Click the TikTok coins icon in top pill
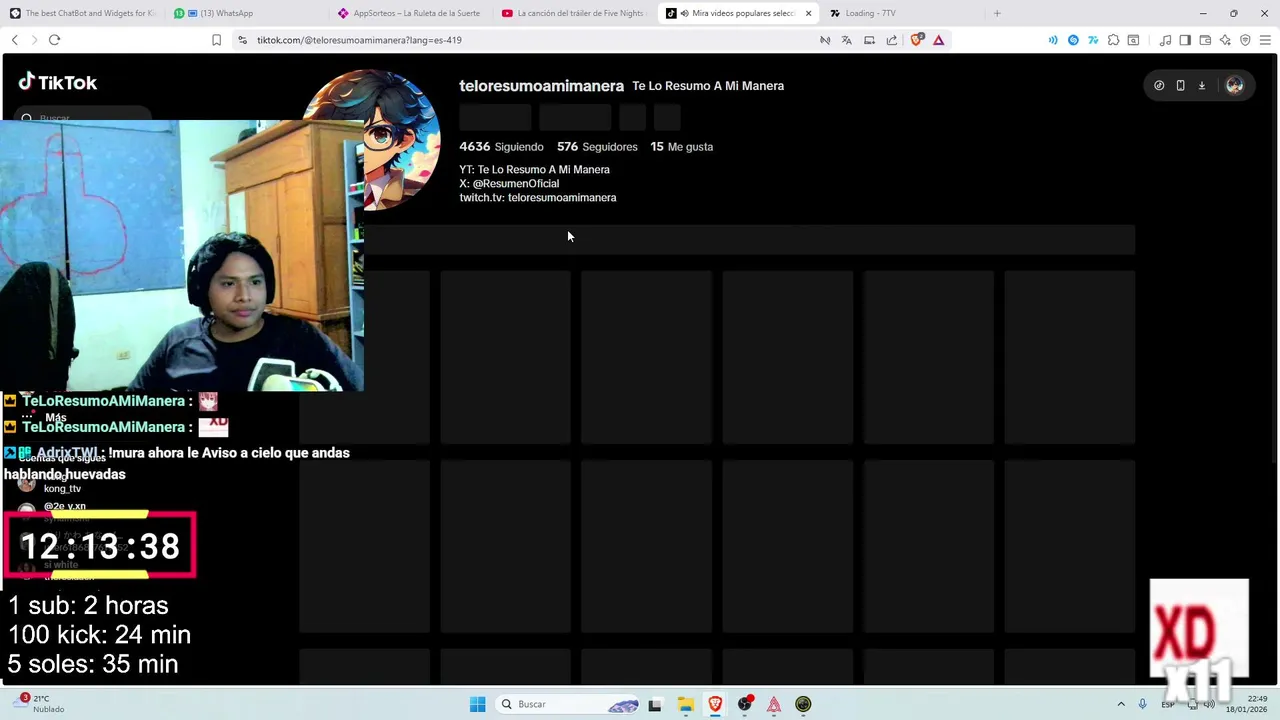This screenshot has width=1280, height=720. coord(1159,86)
